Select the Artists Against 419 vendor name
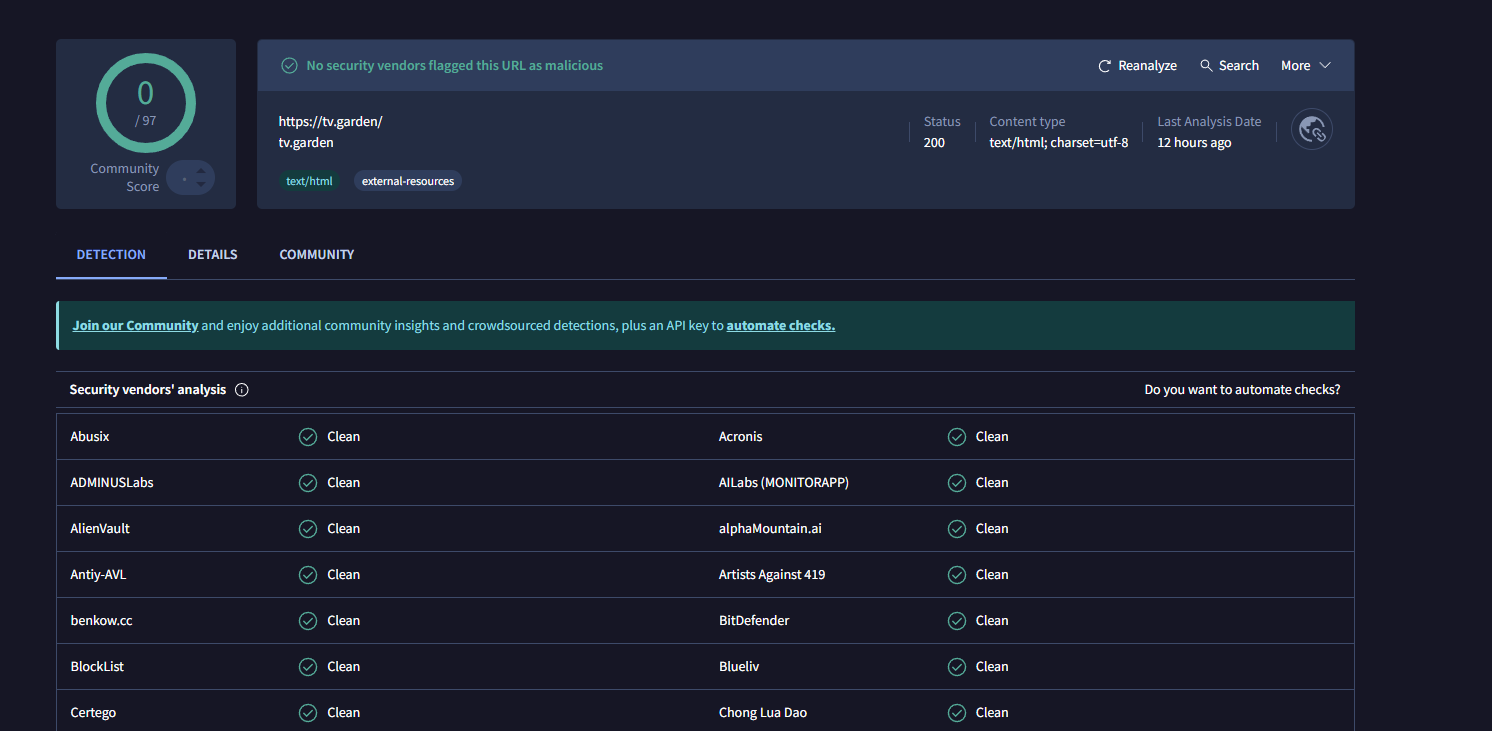The width and height of the screenshot is (1492, 731). coord(772,575)
